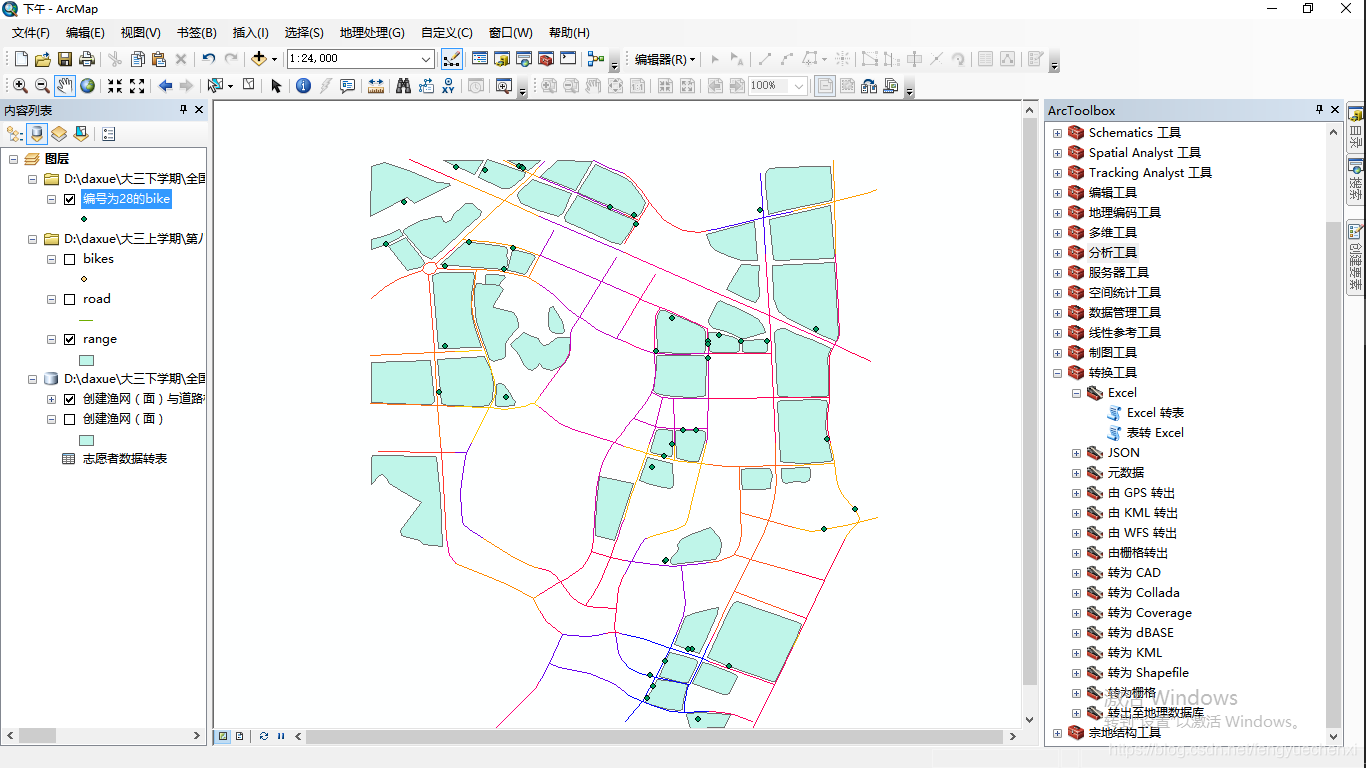This screenshot has height=768, width=1366.
Task: Check the 创建渔网（面） layer box
Action: pyautogui.click(x=69, y=419)
